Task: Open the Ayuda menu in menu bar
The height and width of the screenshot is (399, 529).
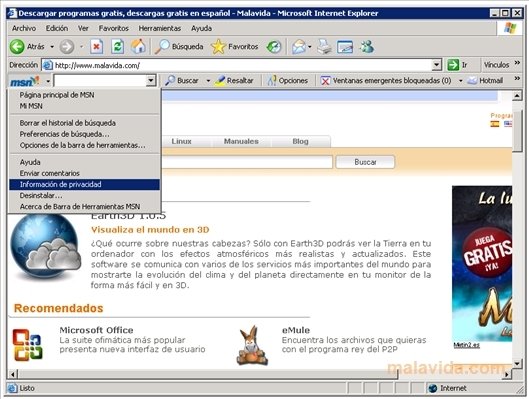Action: (x=201, y=28)
